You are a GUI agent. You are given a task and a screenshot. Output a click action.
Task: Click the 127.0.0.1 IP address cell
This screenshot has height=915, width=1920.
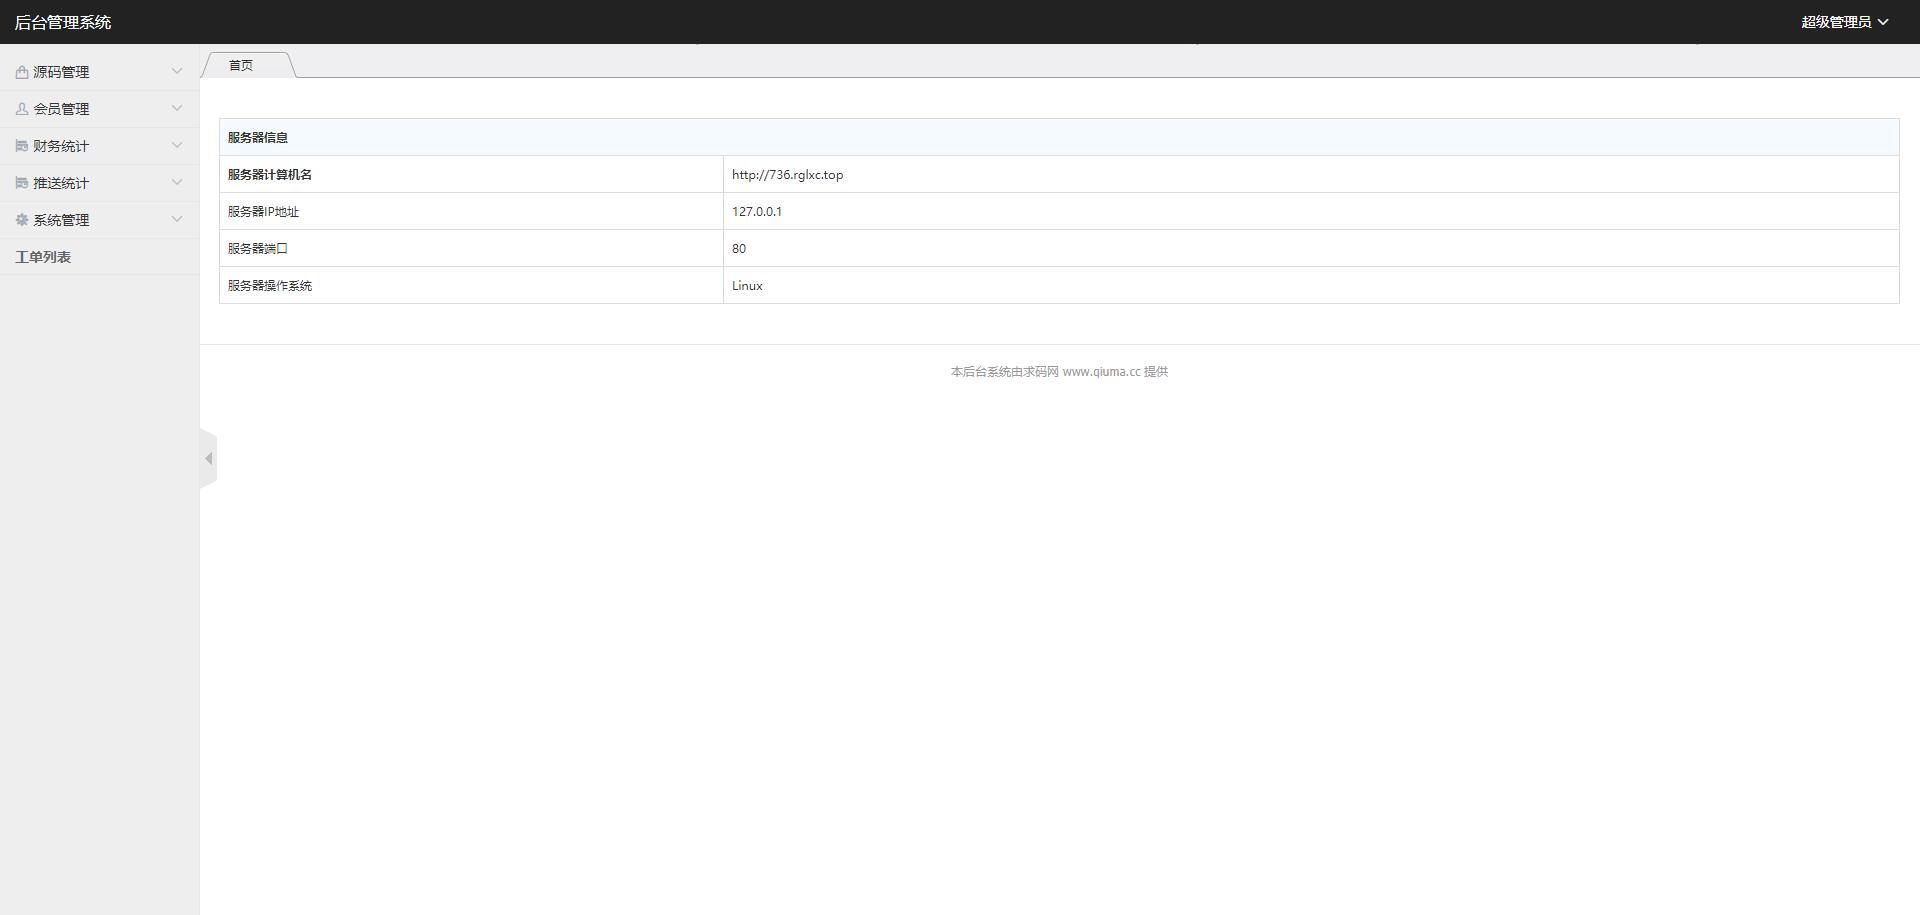pyautogui.click(x=757, y=212)
